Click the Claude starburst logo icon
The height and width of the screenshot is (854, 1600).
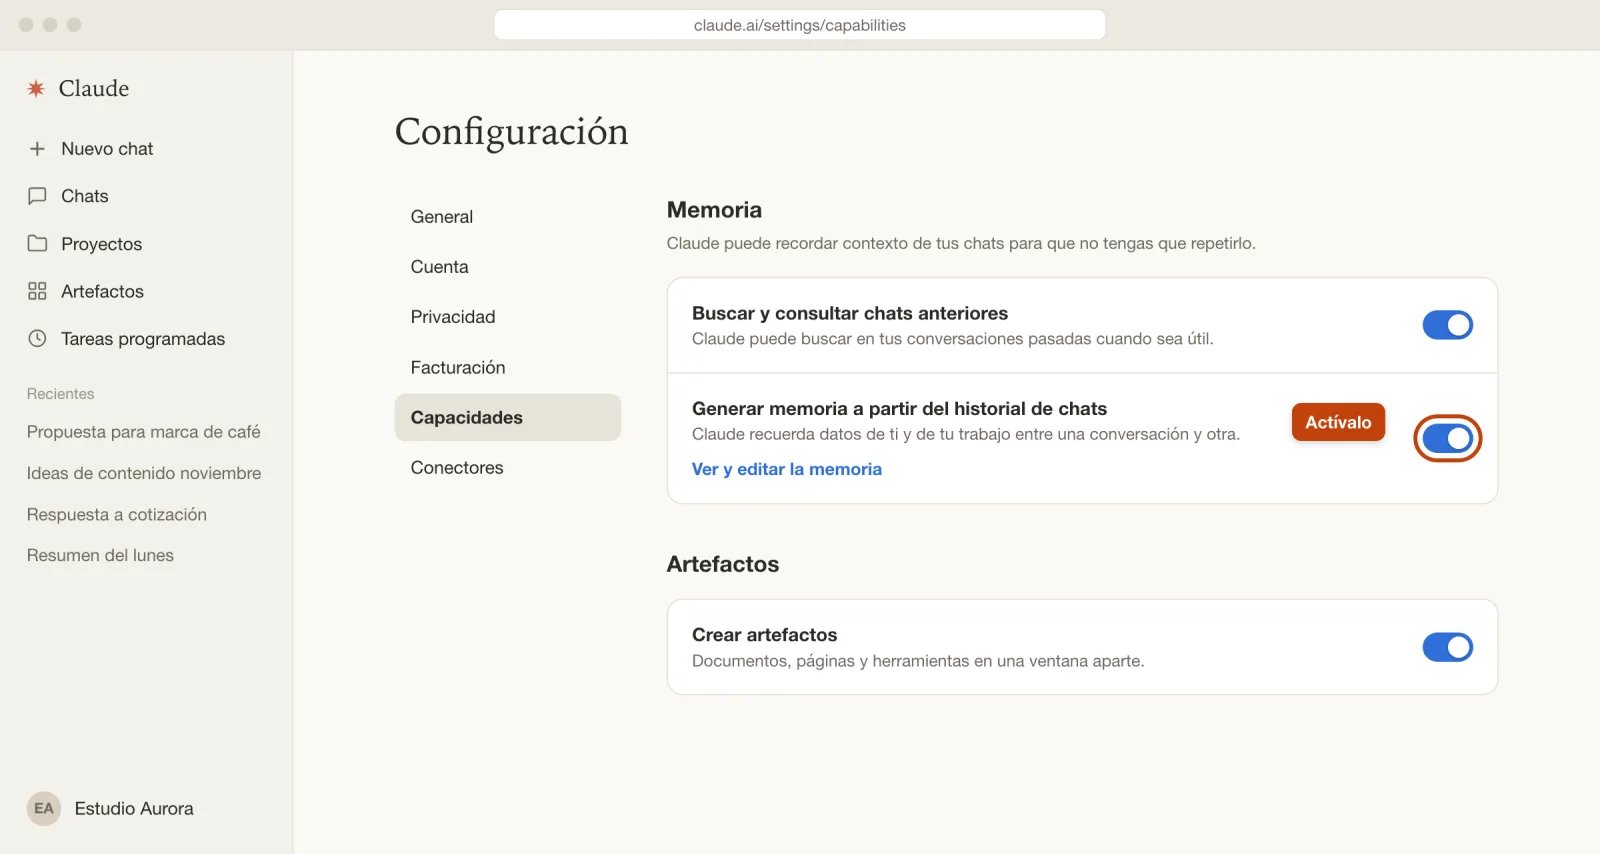click(x=36, y=88)
